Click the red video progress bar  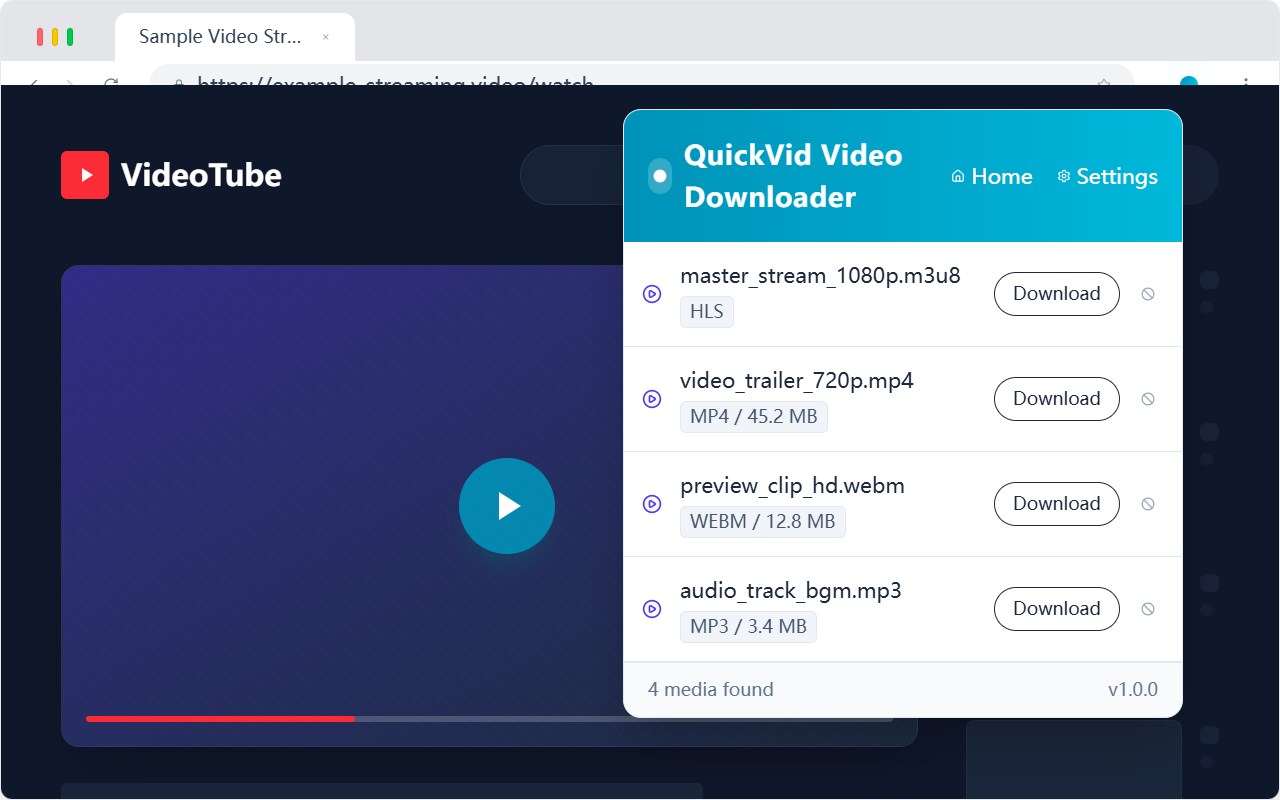pyautogui.click(x=220, y=718)
